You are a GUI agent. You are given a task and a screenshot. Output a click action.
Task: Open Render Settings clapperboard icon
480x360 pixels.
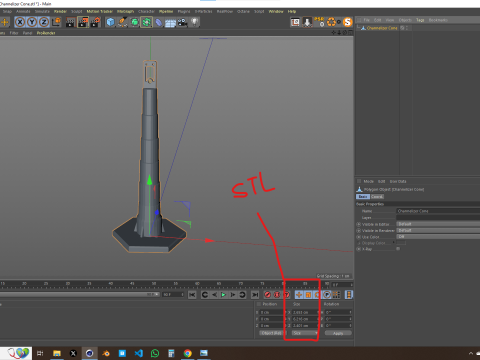(96, 22)
